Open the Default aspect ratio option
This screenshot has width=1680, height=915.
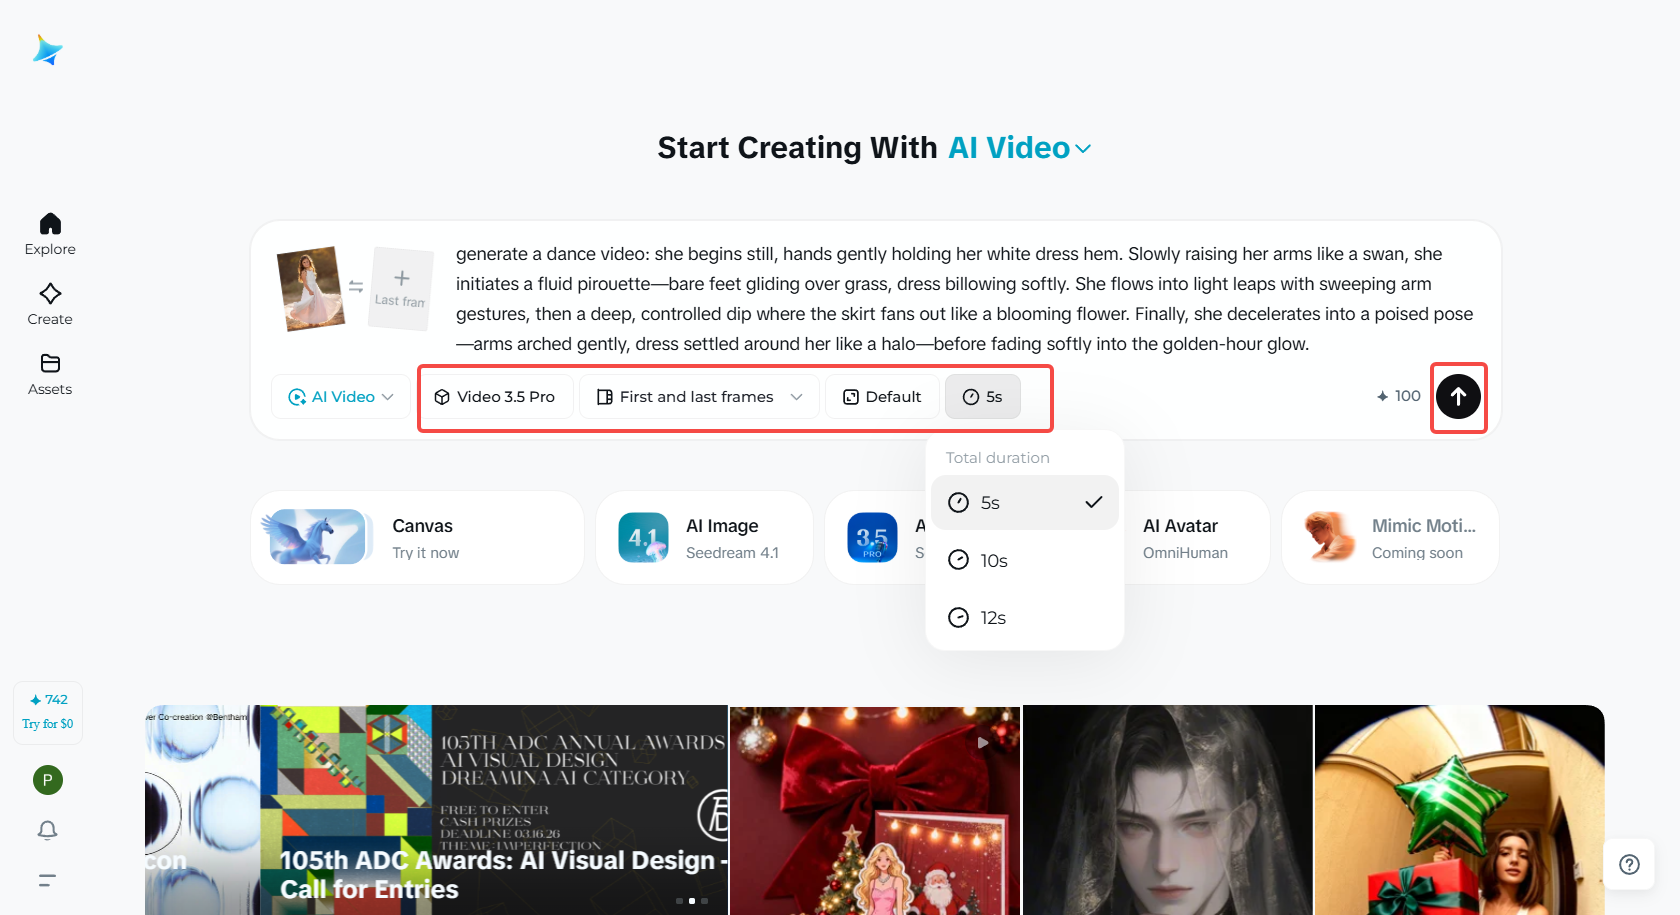pos(882,397)
